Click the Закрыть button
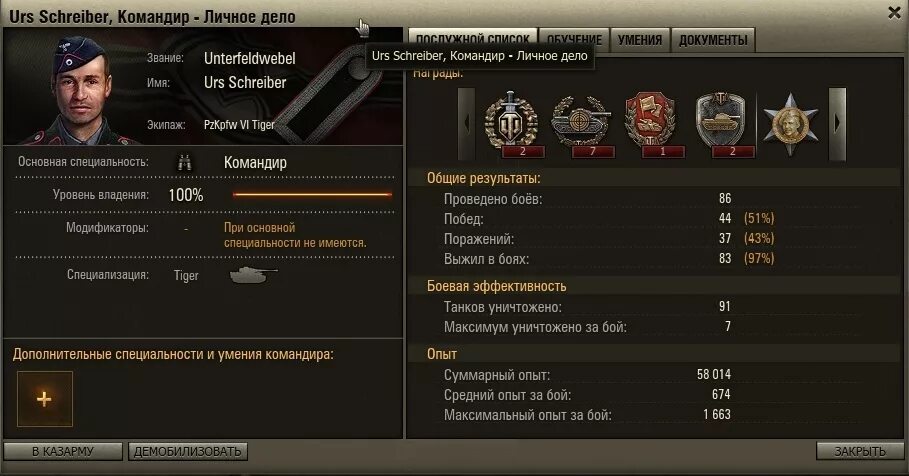 (860, 452)
